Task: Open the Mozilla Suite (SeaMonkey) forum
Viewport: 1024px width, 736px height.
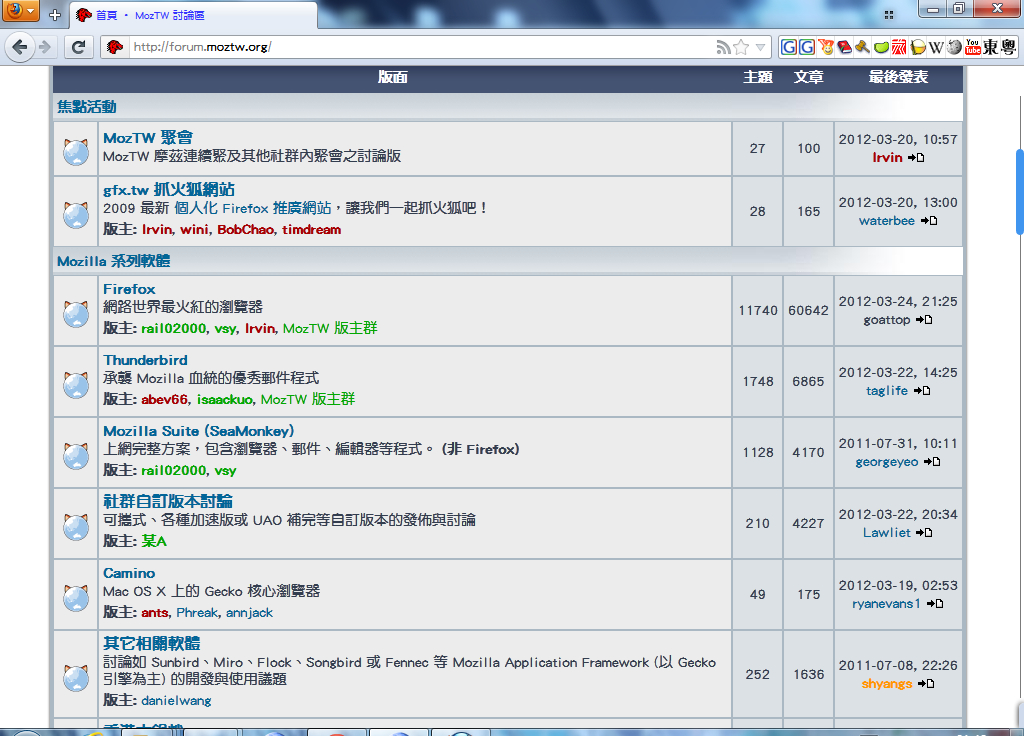Action: click(198, 431)
